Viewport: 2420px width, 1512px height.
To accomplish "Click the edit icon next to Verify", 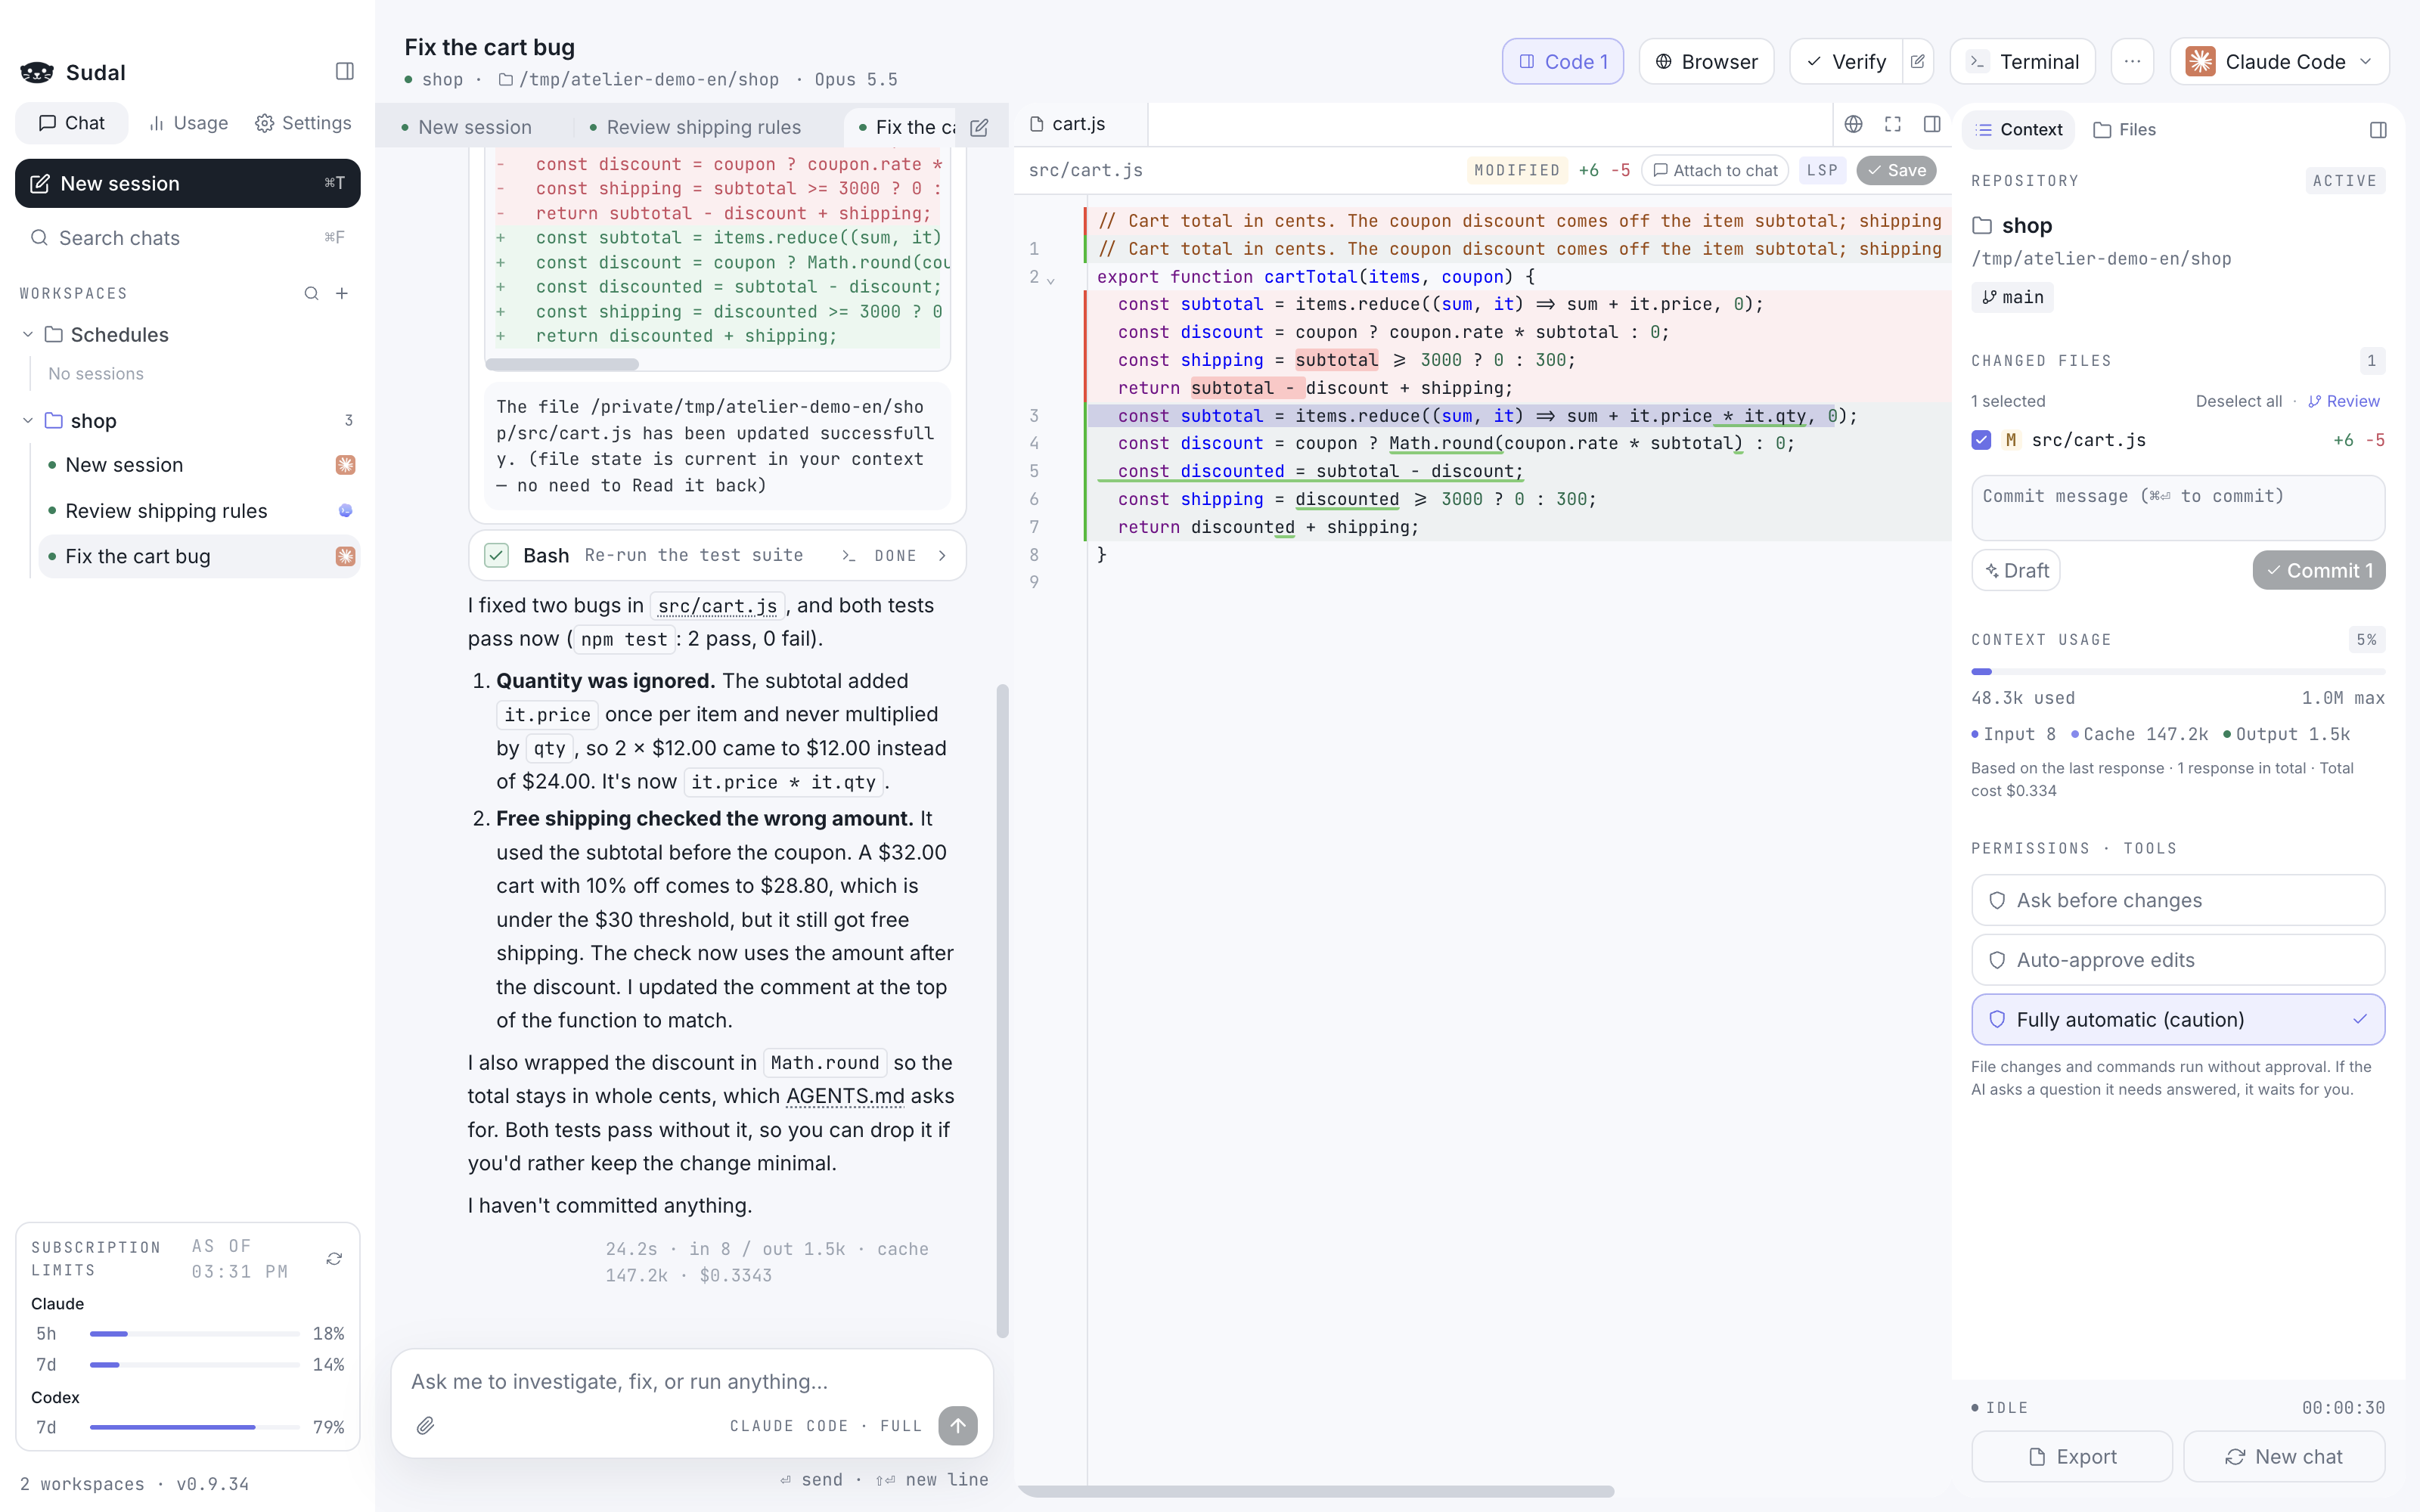I will click(1917, 62).
